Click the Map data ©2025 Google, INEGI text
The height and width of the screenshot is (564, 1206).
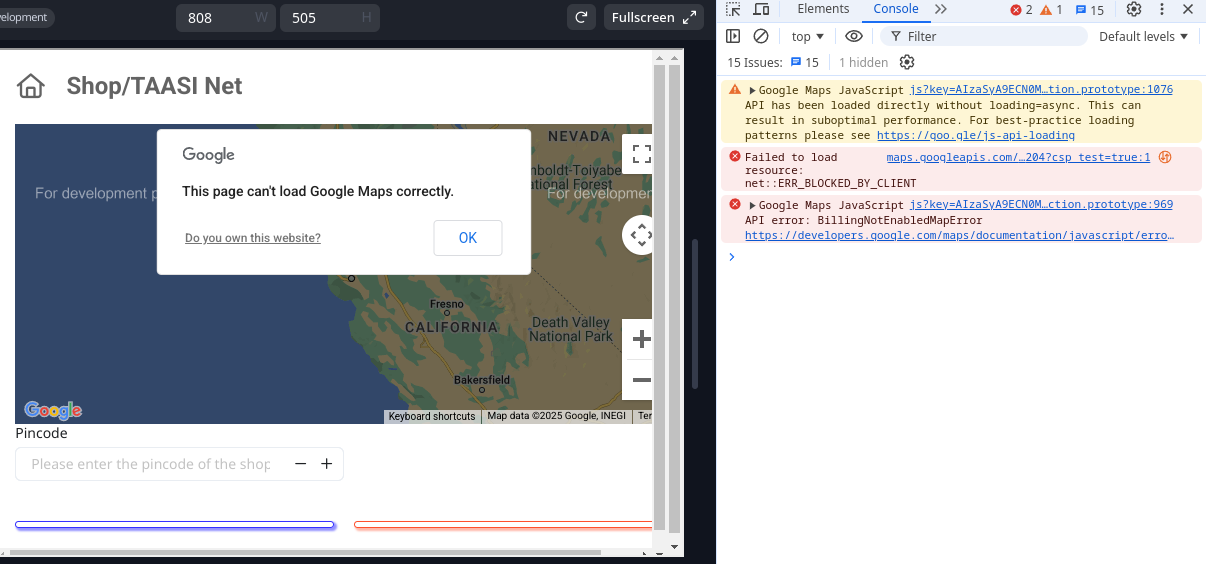pos(557,416)
